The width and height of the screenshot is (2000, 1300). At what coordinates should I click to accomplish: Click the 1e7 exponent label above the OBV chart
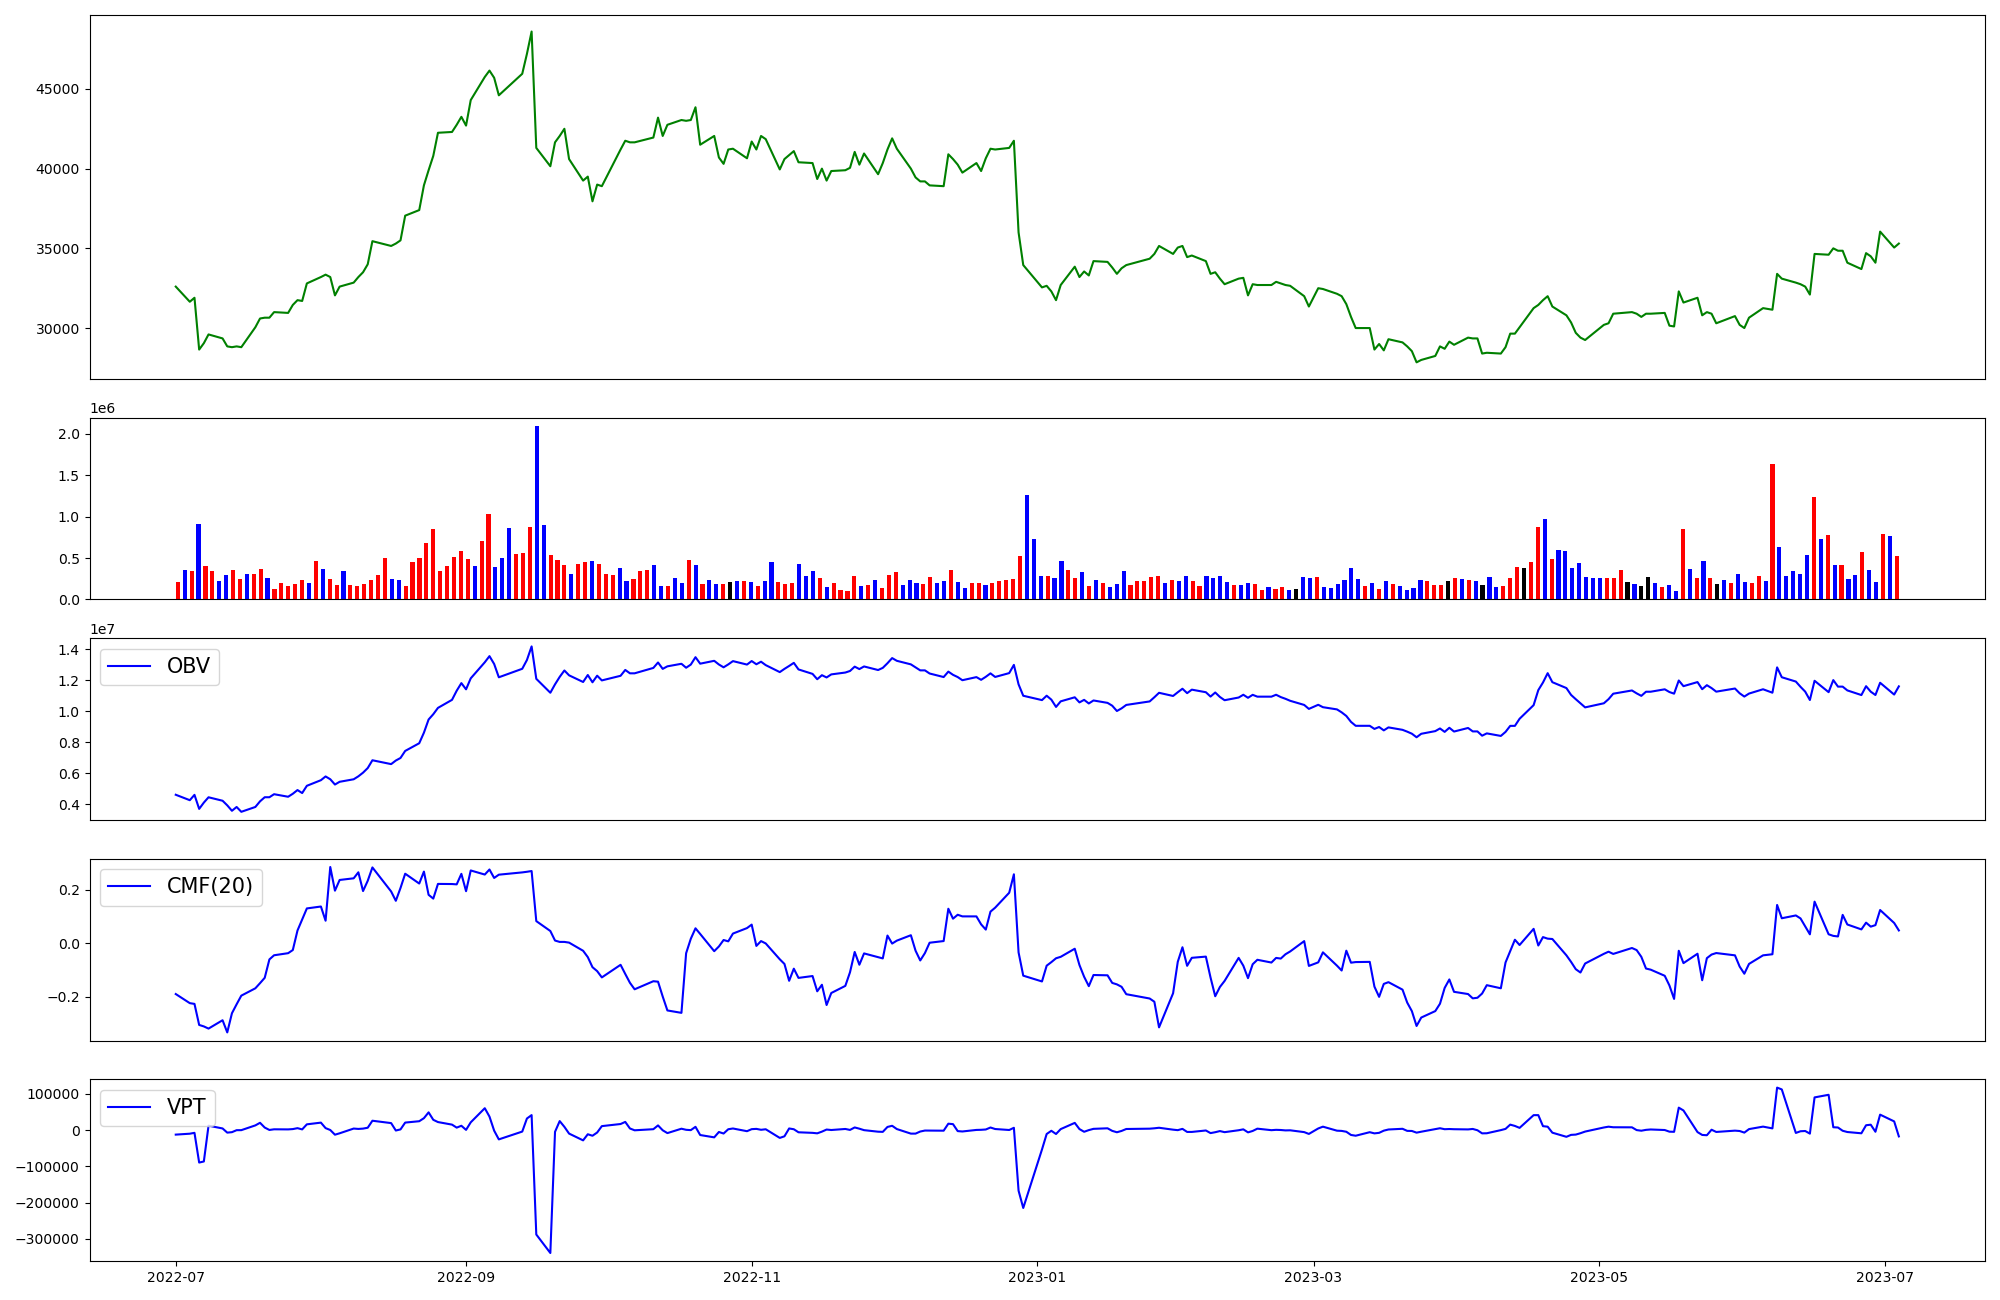[103, 629]
